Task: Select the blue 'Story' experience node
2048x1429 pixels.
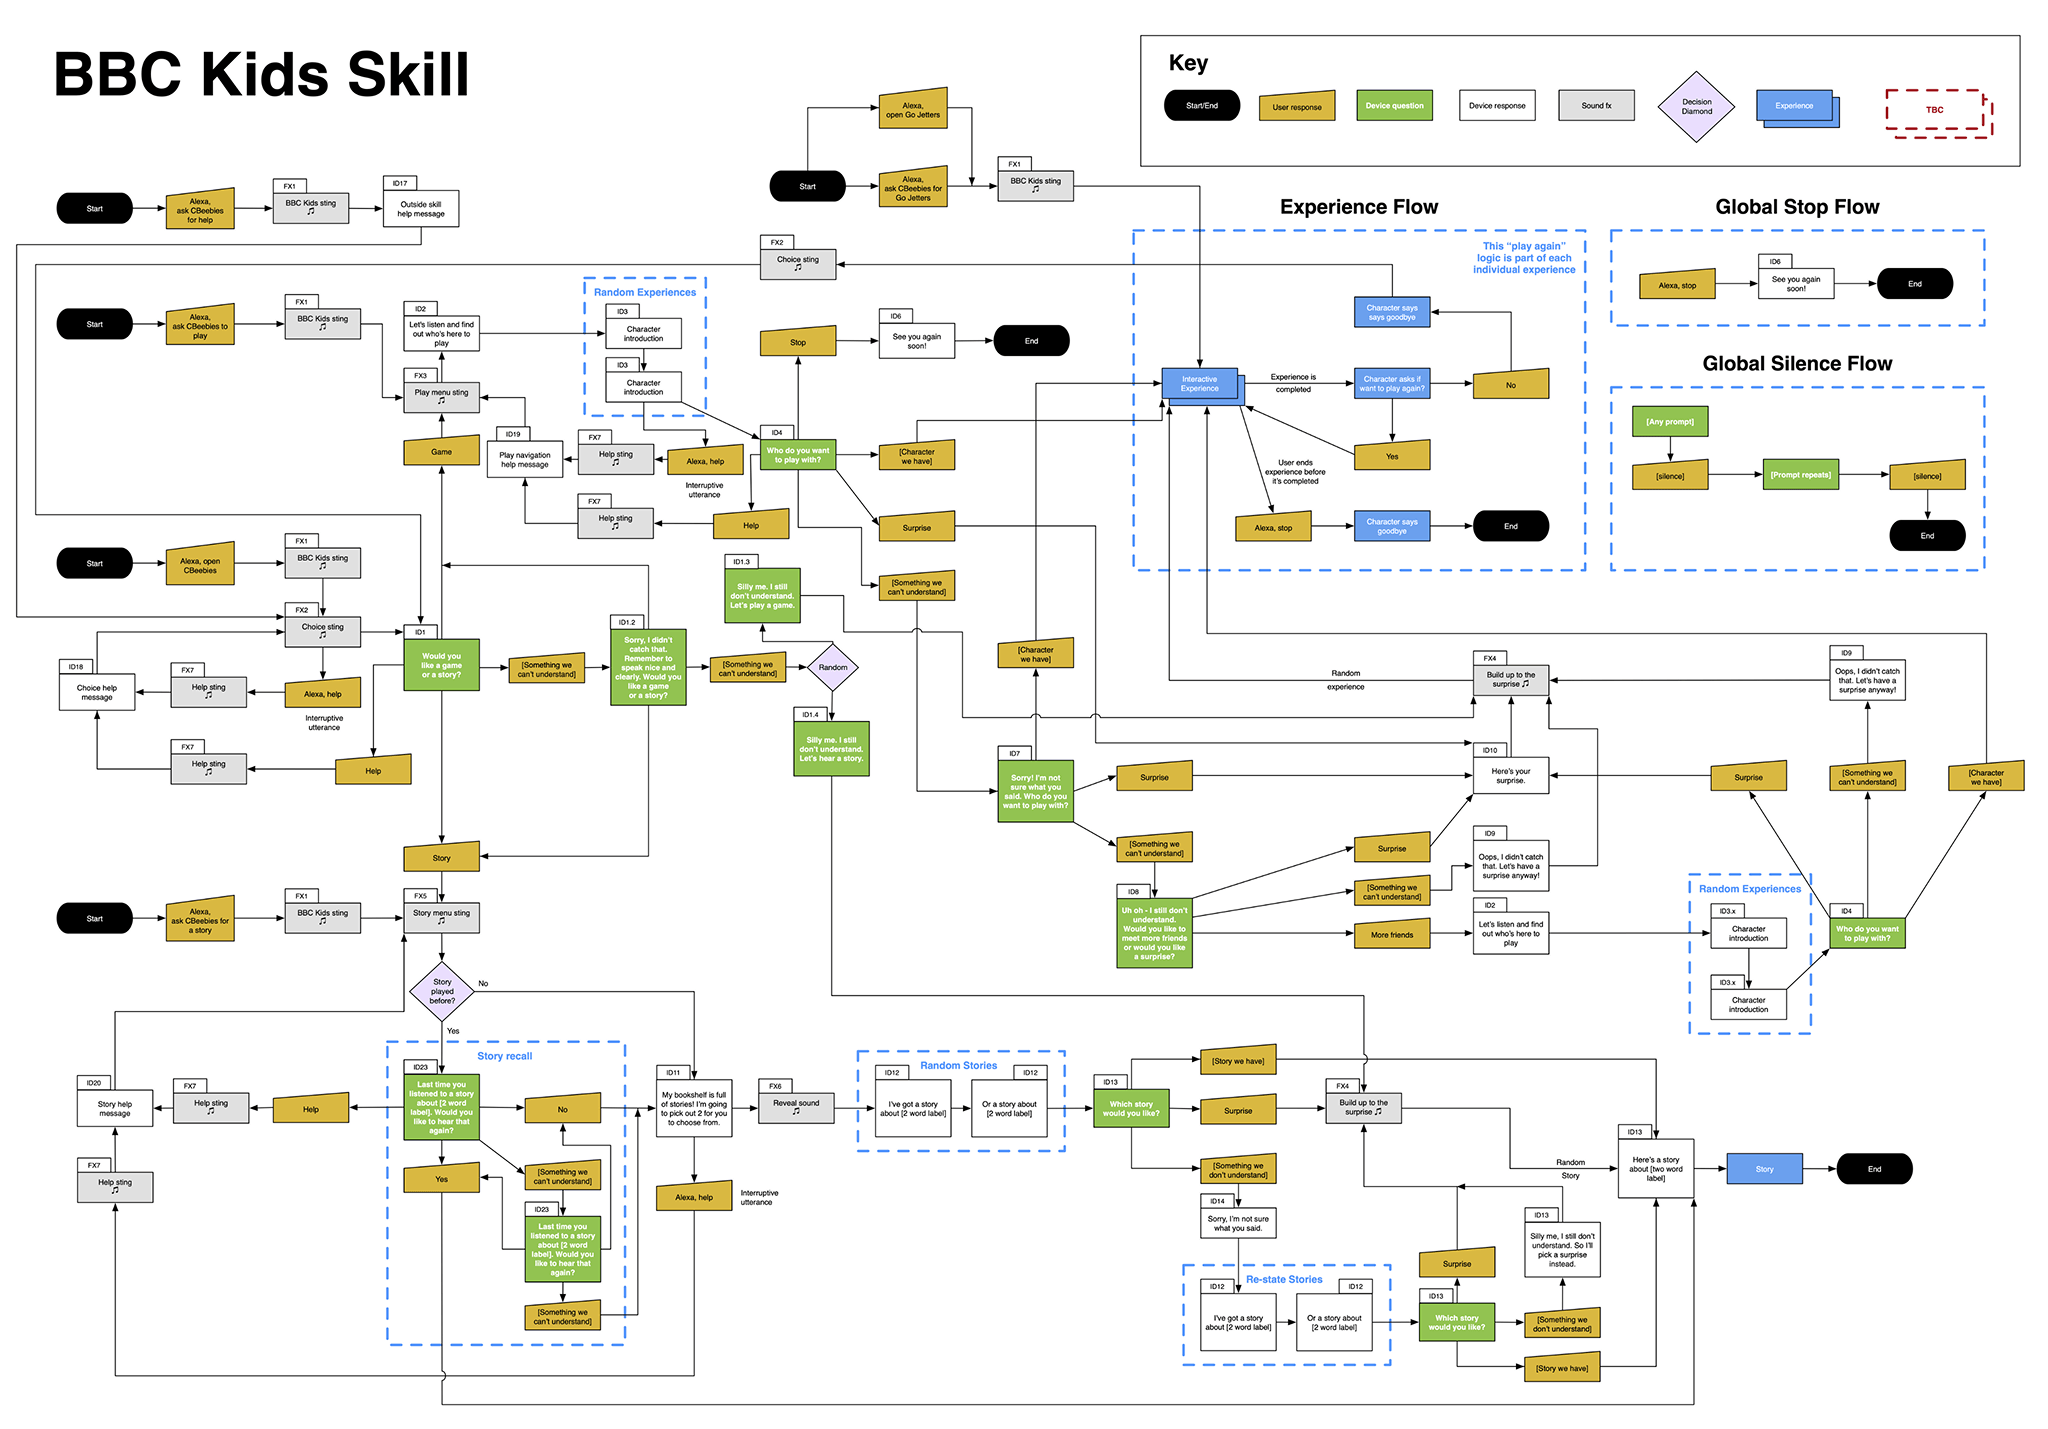Action: coord(1765,1169)
